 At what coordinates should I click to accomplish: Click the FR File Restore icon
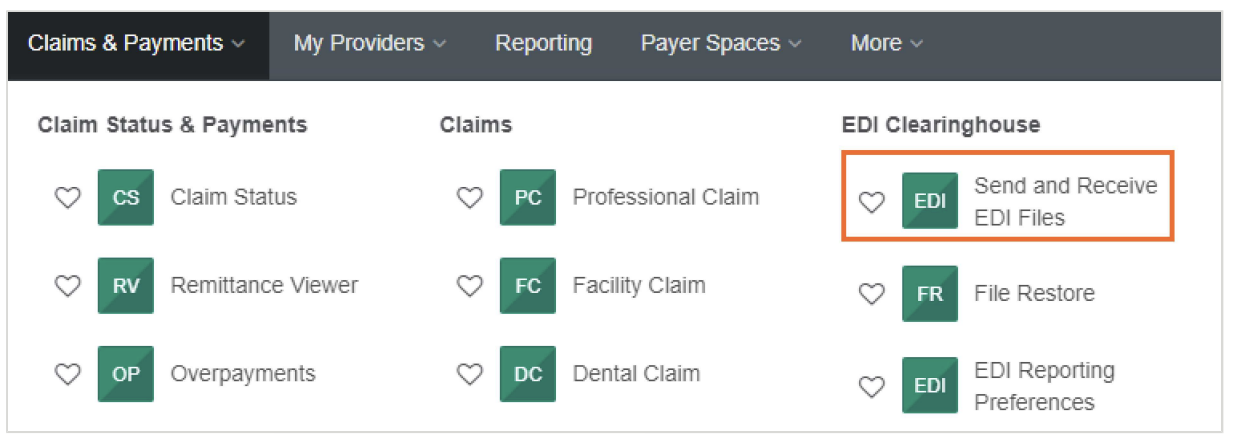929,293
